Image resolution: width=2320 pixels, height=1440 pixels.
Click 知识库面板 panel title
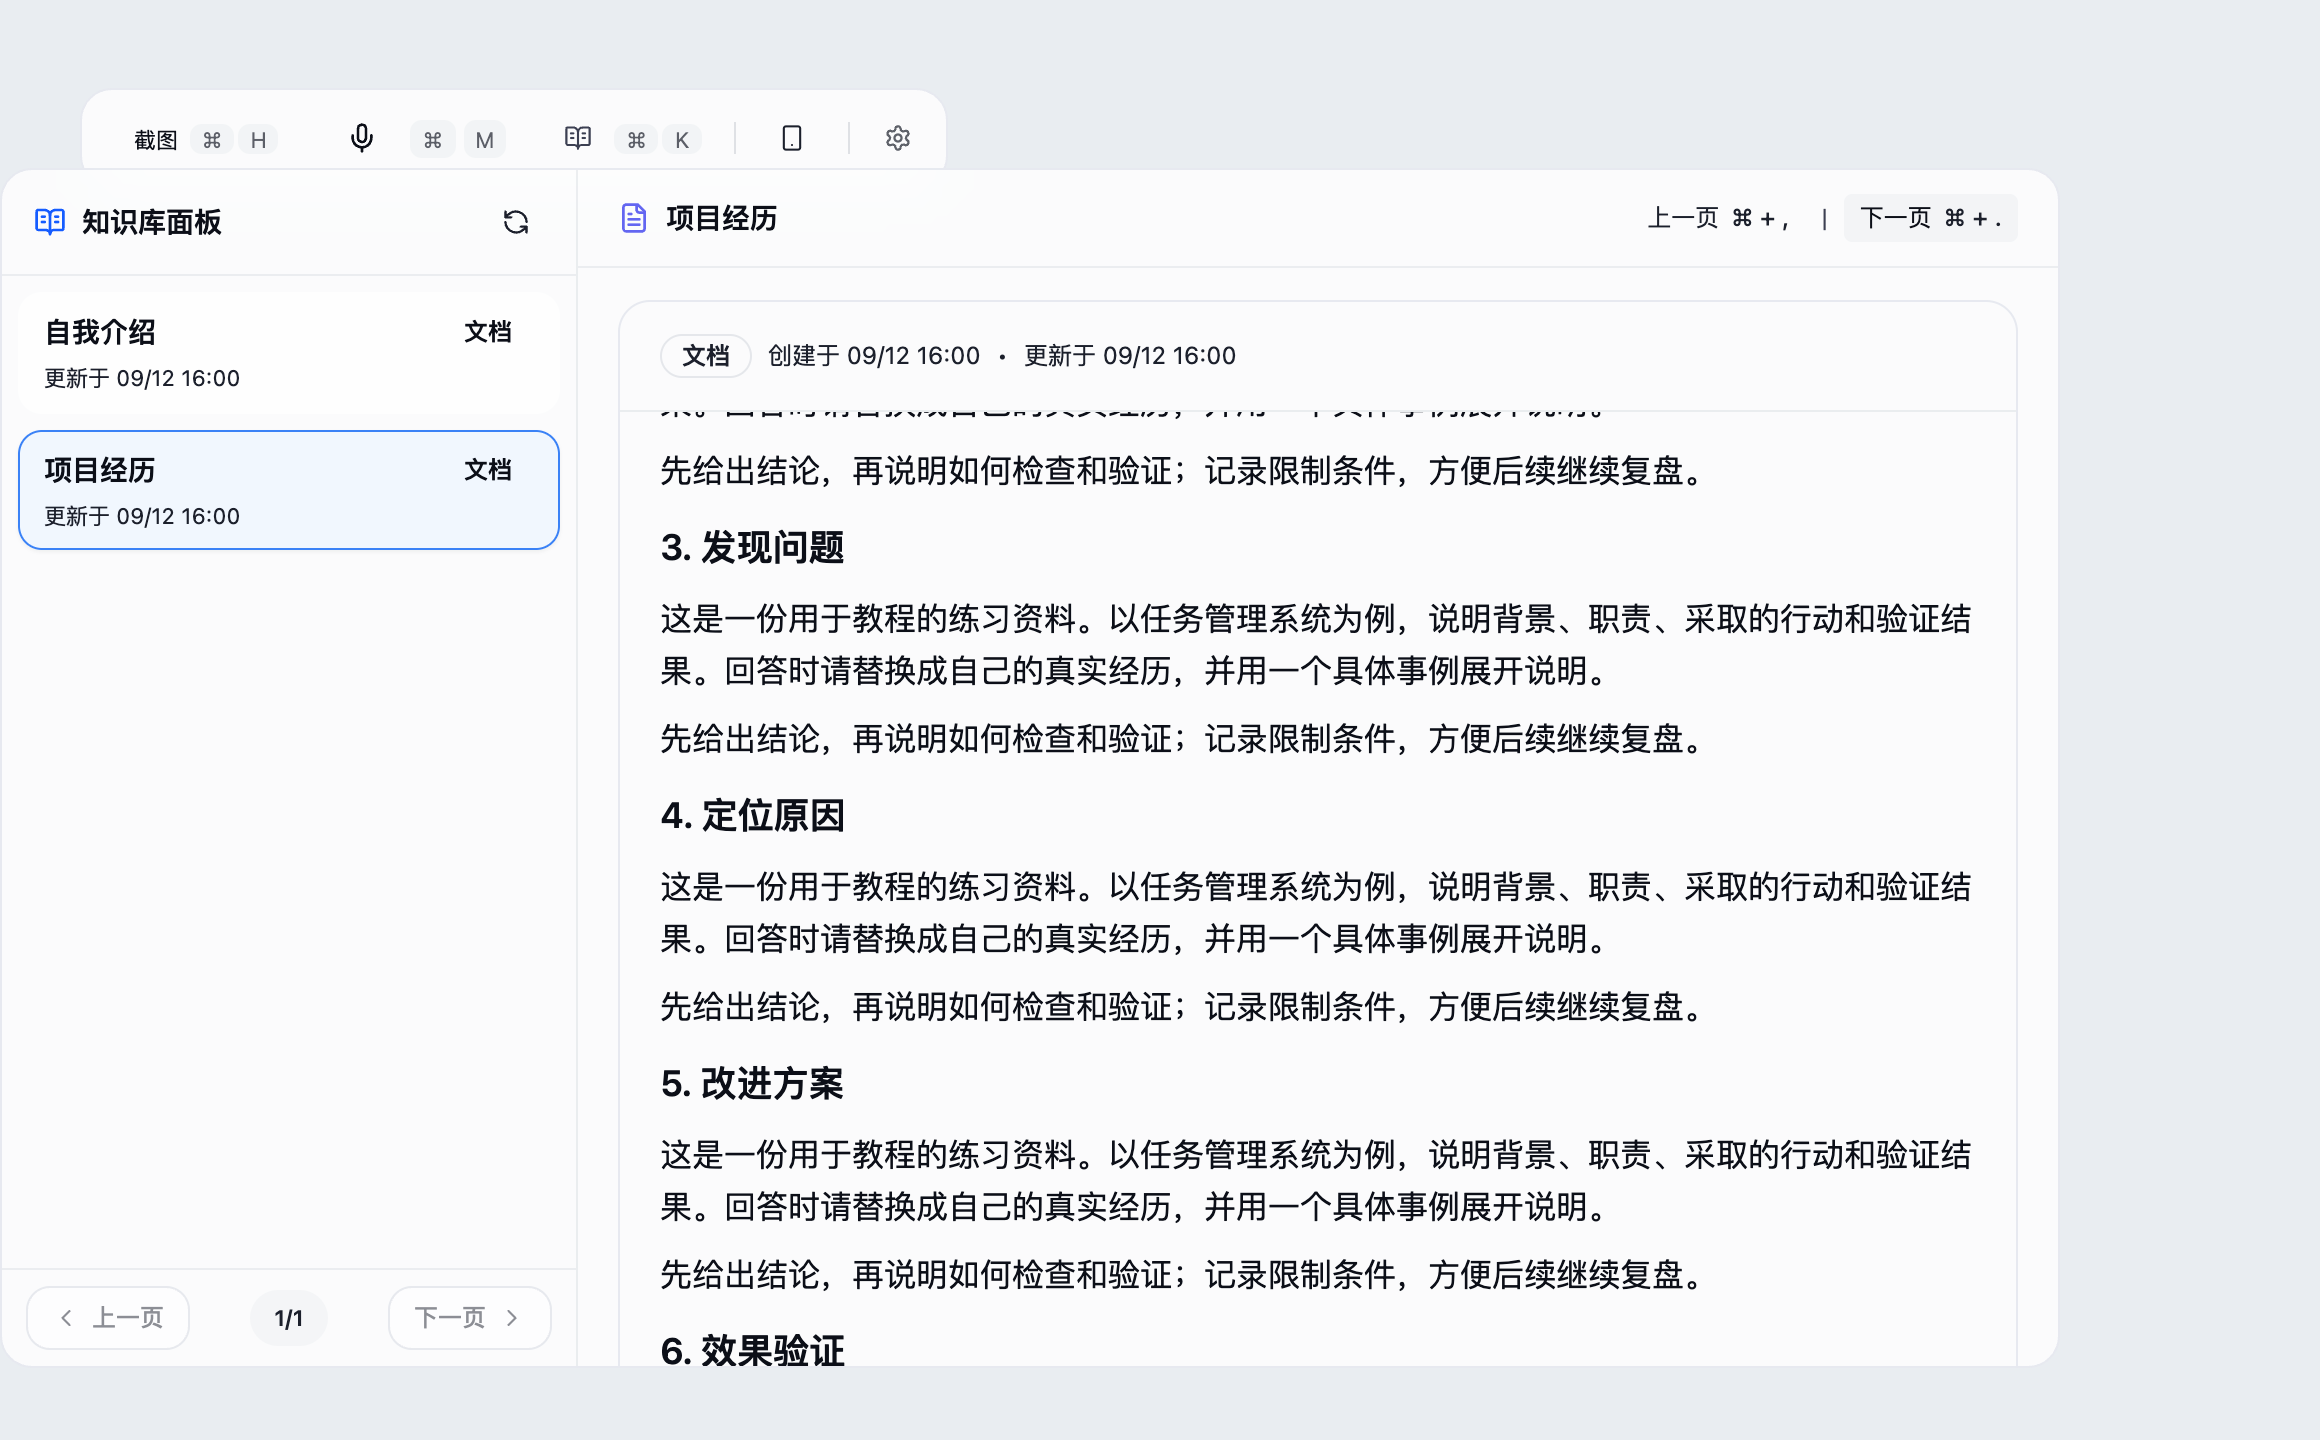pos(152,222)
